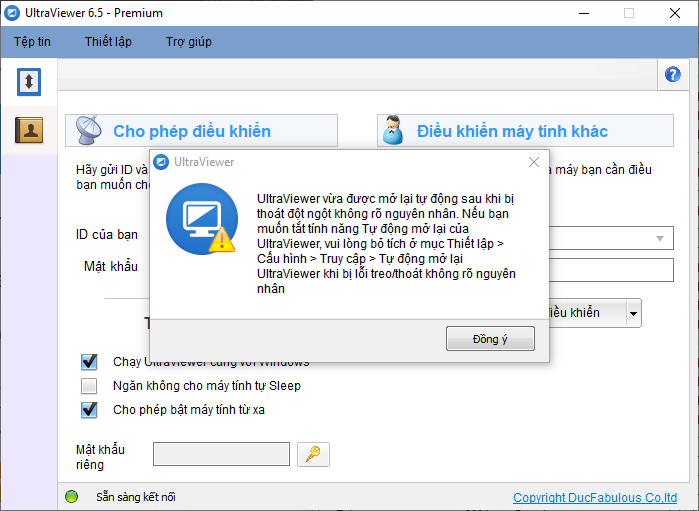Open the Copyright DucFabulous Co.ltd link
This screenshot has height=511, width=699.
[x=595, y=497]
